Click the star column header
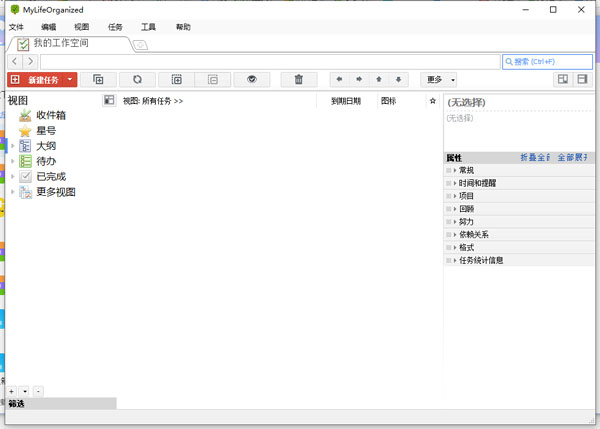The height and width of the screenshot is (429, 600). 433,101
